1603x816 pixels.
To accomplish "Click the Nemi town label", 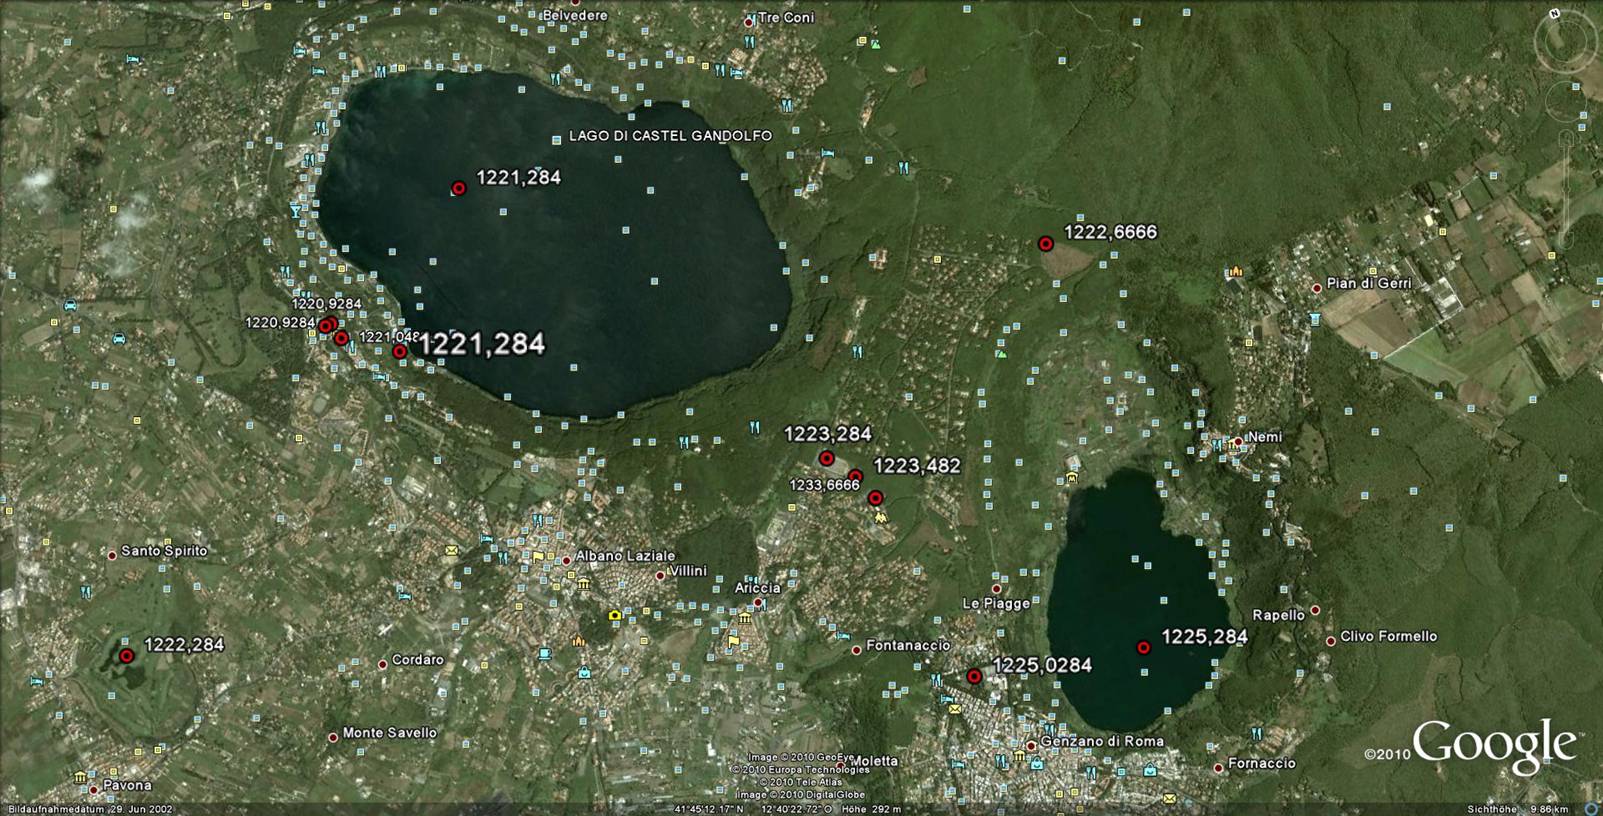I will [x=1265, y=437].
